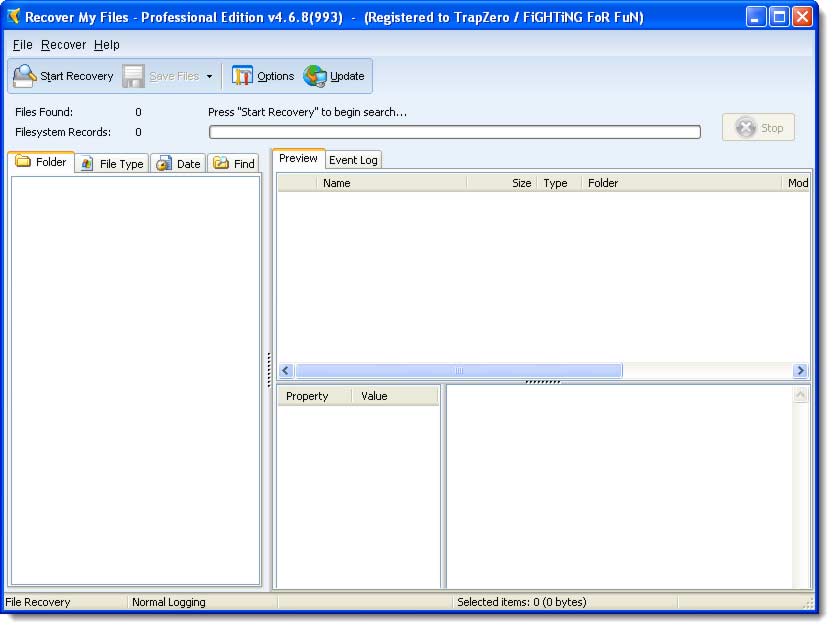Open Options via its toolbar icon

click(x=242, y=76)
